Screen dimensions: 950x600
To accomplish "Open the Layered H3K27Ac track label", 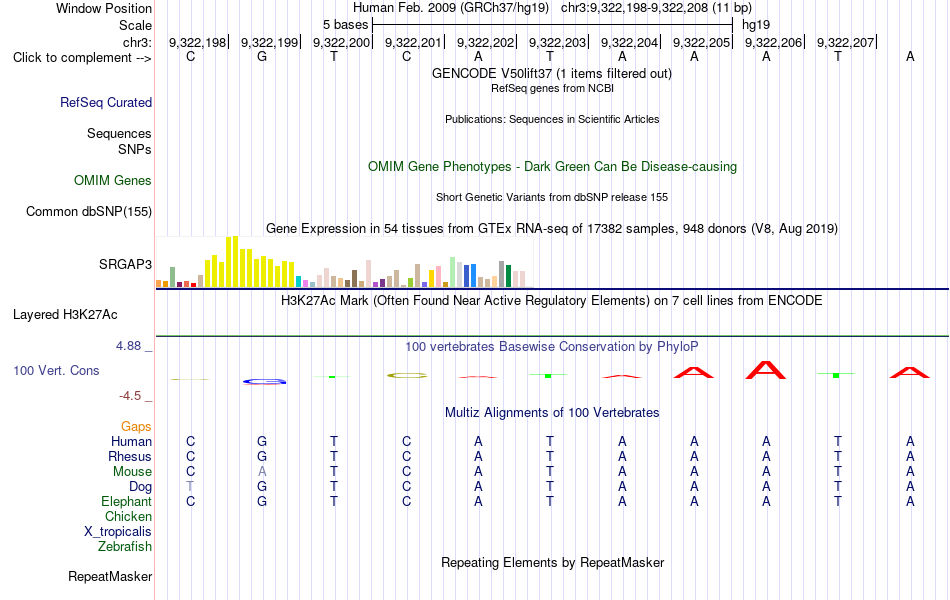I will tap(65, 315).
